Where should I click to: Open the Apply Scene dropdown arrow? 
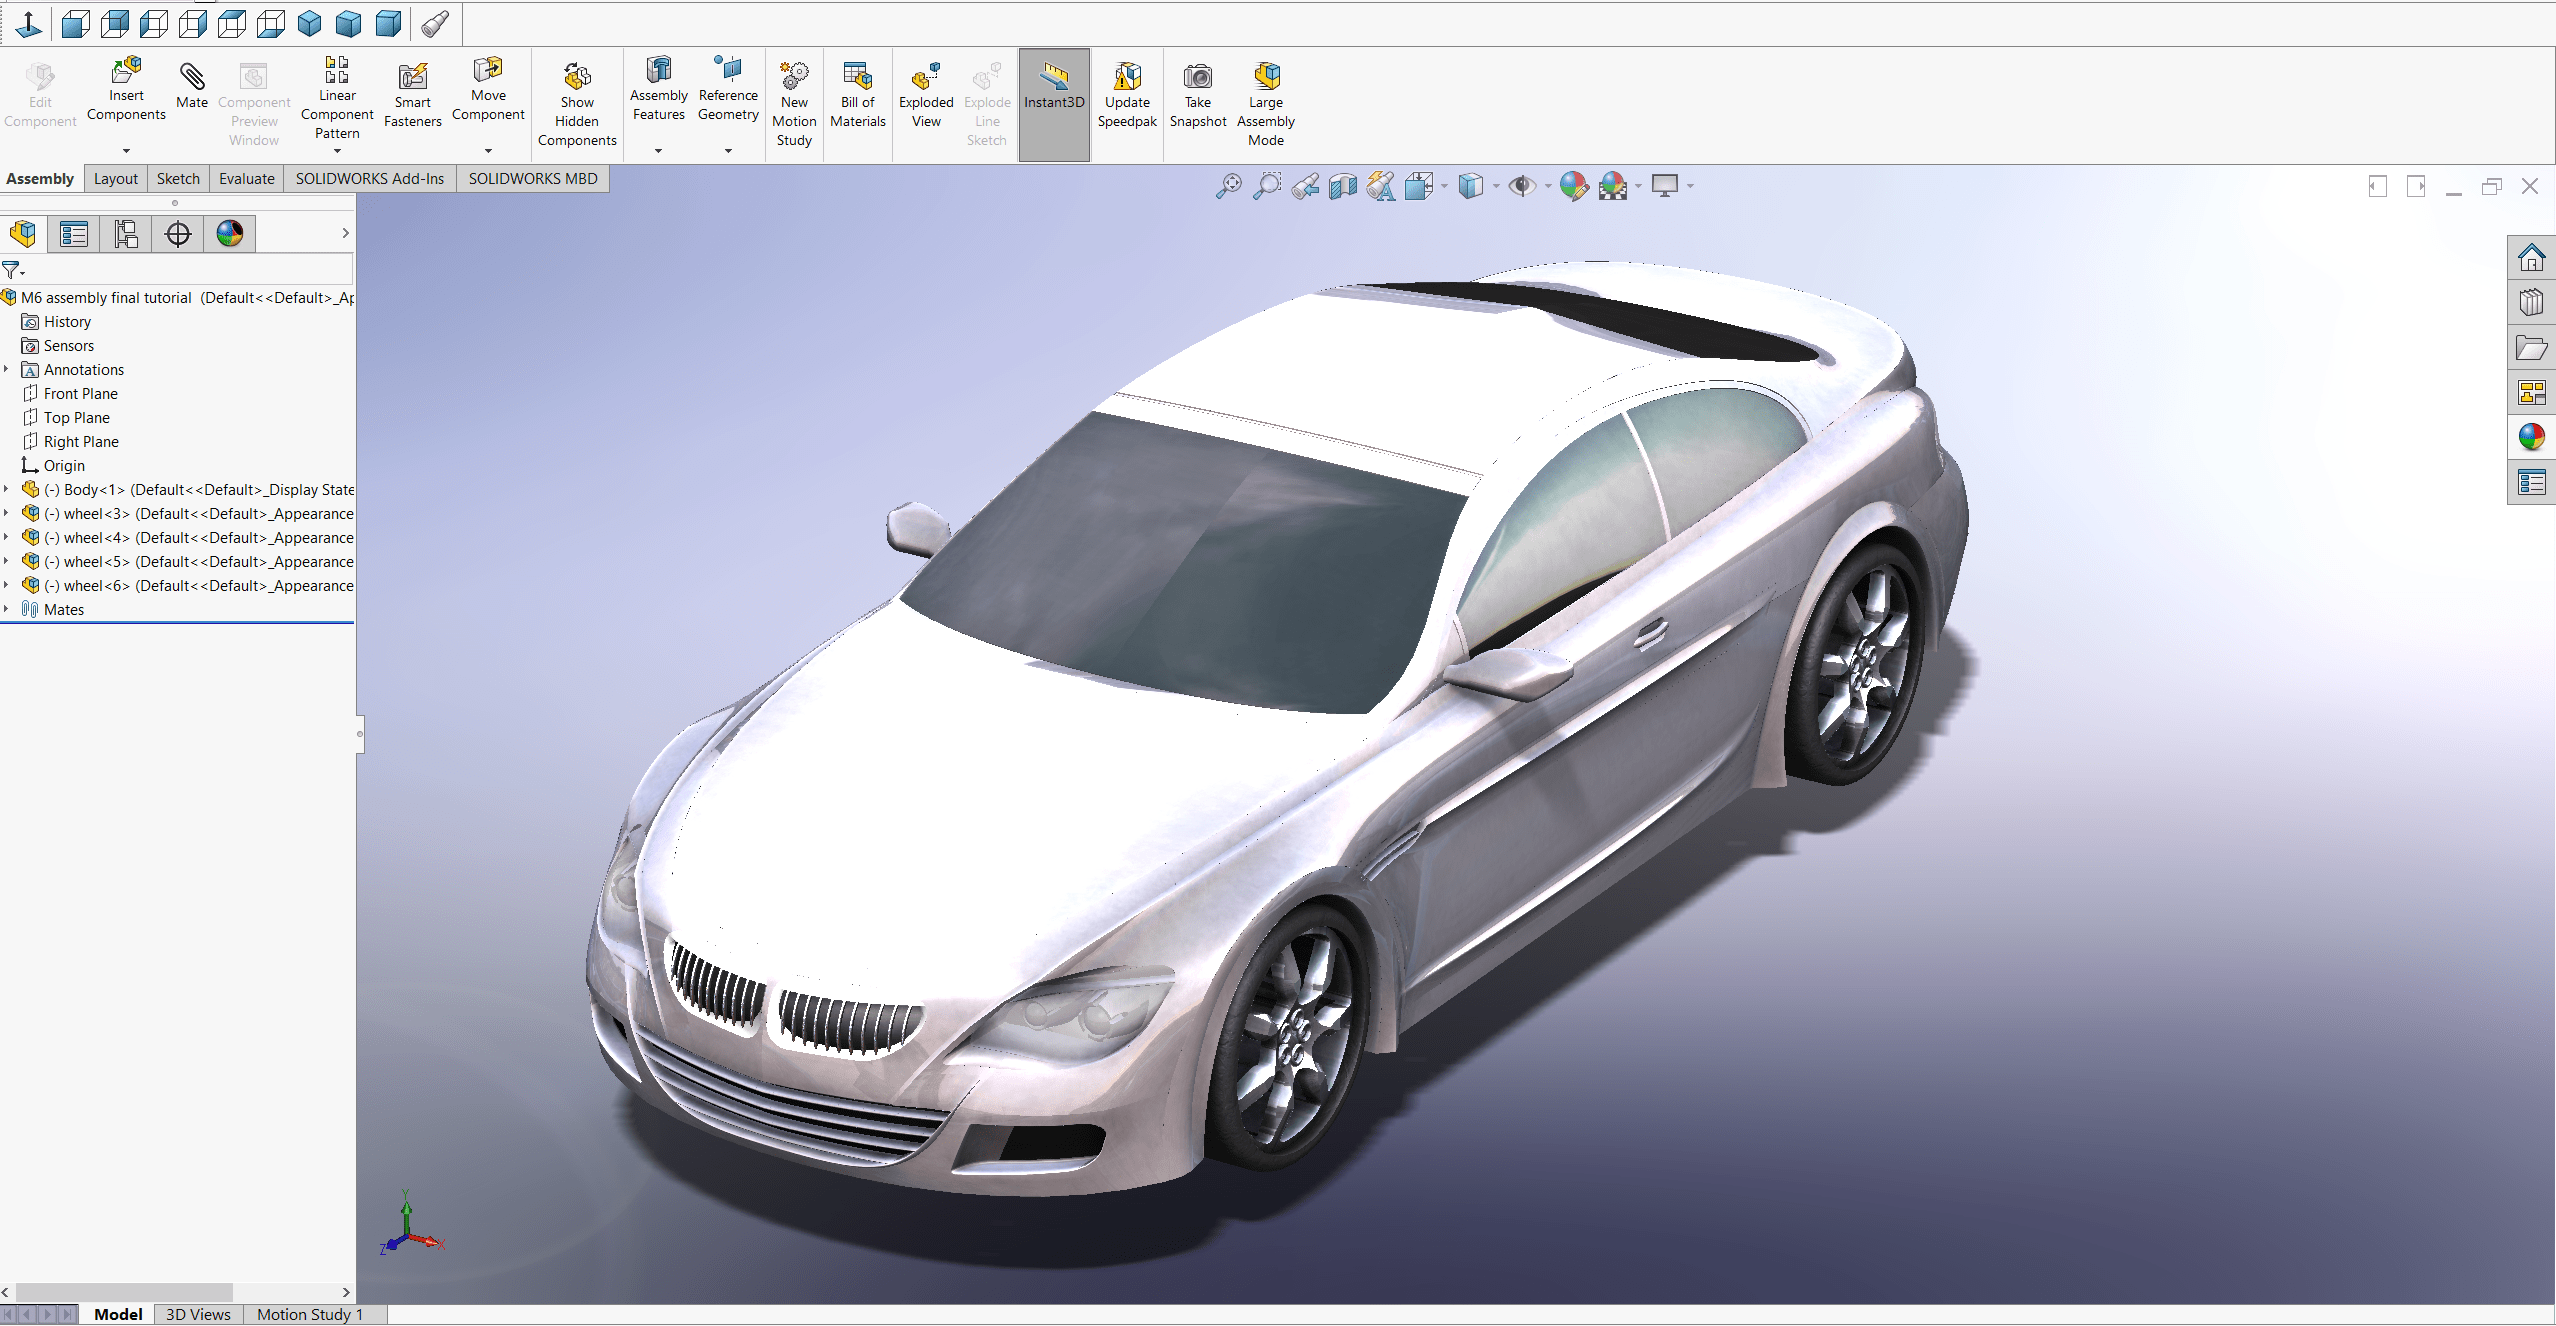[x=1638, y=186]
